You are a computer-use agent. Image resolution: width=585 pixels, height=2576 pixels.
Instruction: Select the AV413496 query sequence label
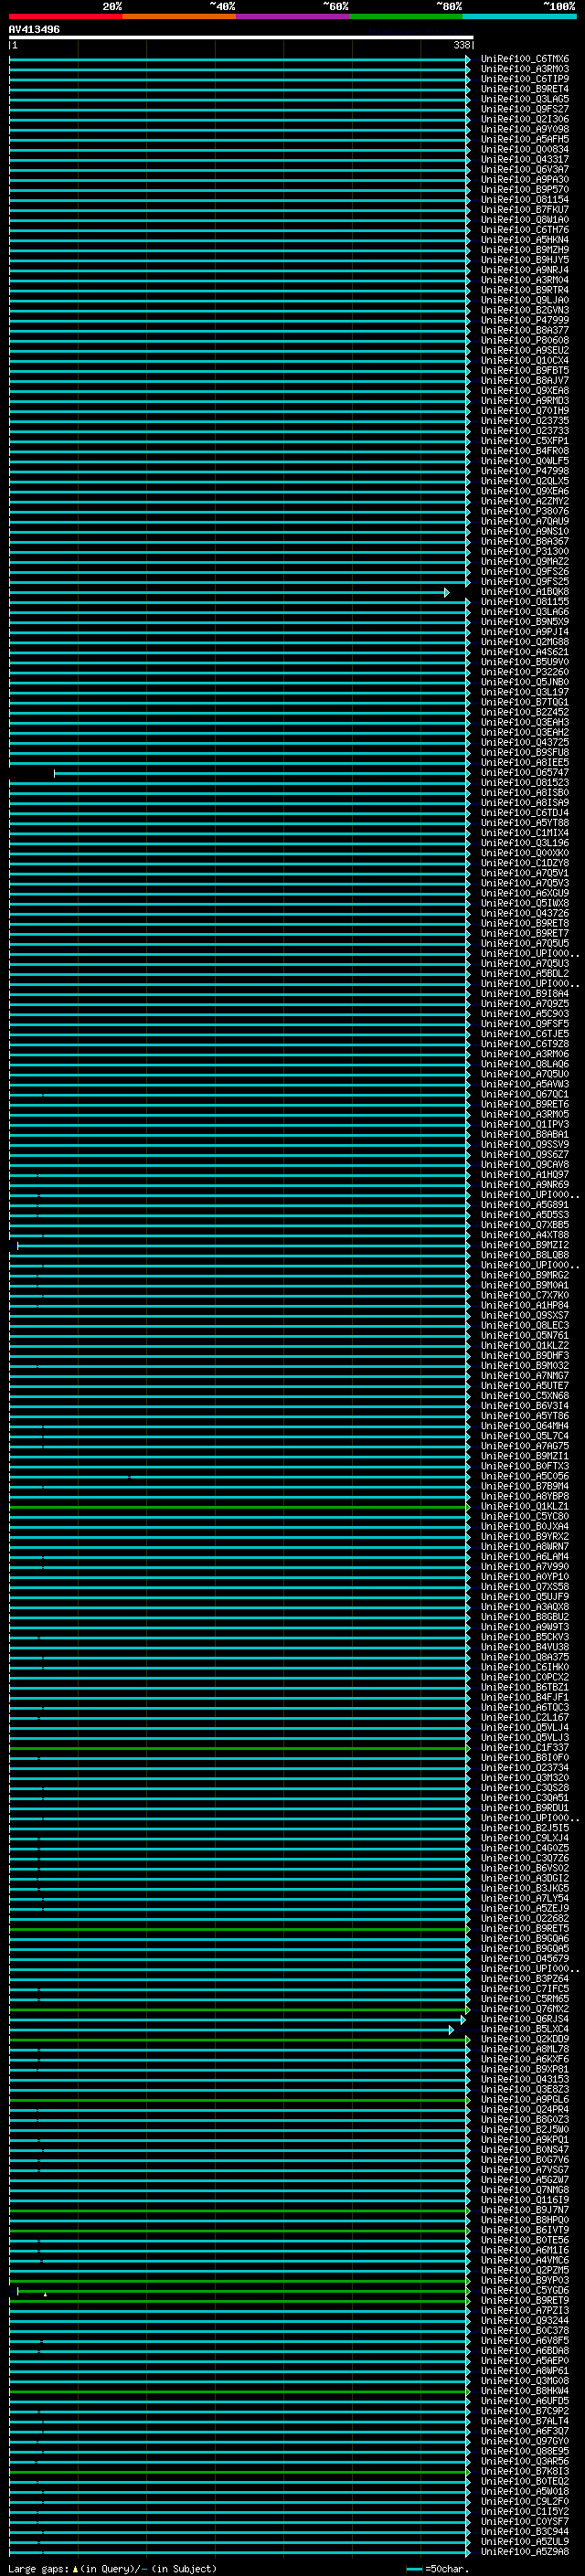(34, 30)
